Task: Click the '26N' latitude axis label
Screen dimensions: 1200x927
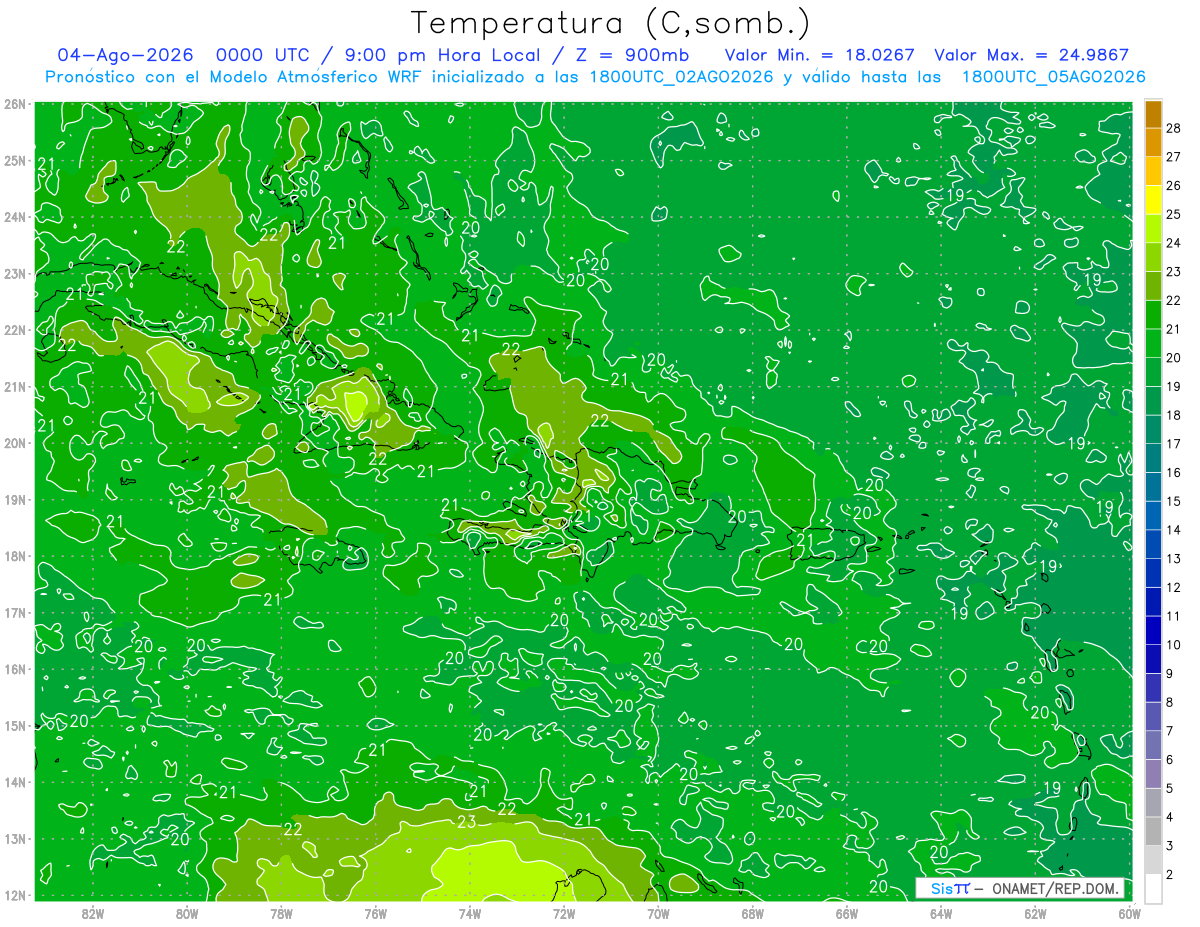Action: [x=15, y=104]
